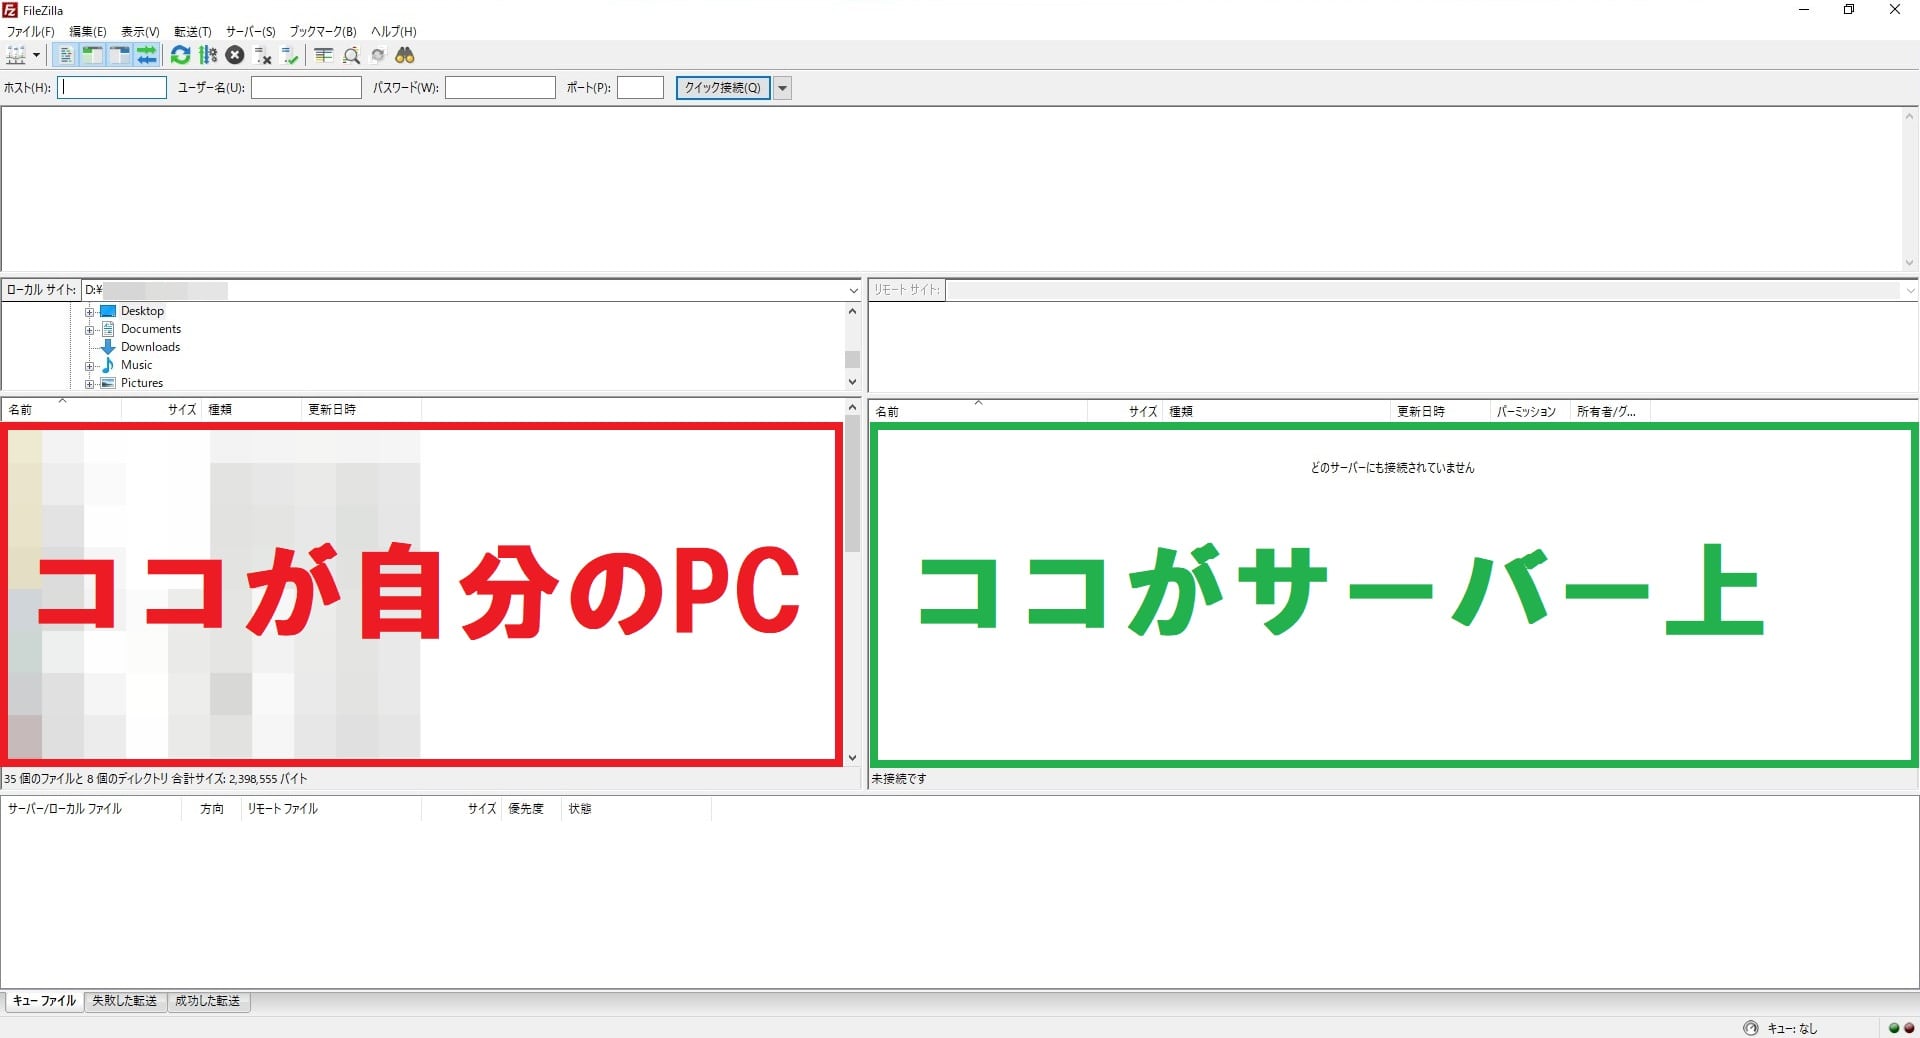Toggle local directory tree display
1920x1038 pixels.
[92, 56]
